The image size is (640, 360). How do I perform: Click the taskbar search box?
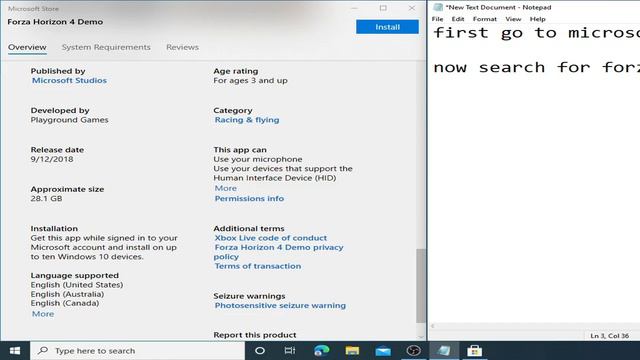[138, 351]
